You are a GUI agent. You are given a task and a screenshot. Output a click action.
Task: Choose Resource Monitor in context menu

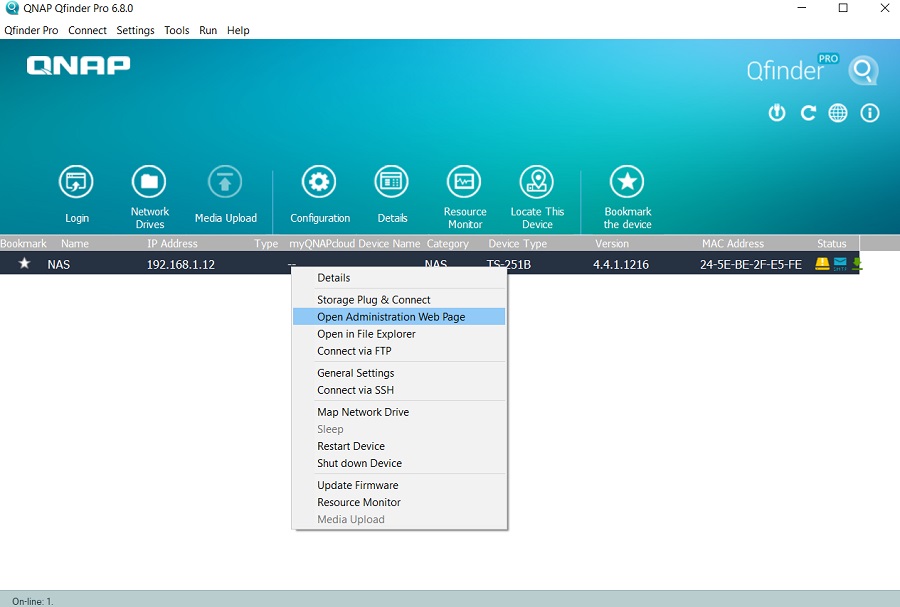(x=399, y=502)
